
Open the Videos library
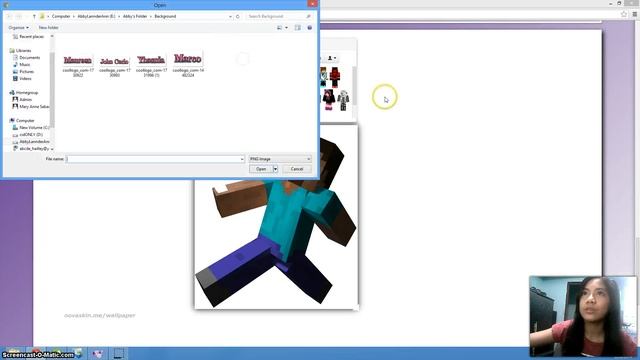(22, 78)
